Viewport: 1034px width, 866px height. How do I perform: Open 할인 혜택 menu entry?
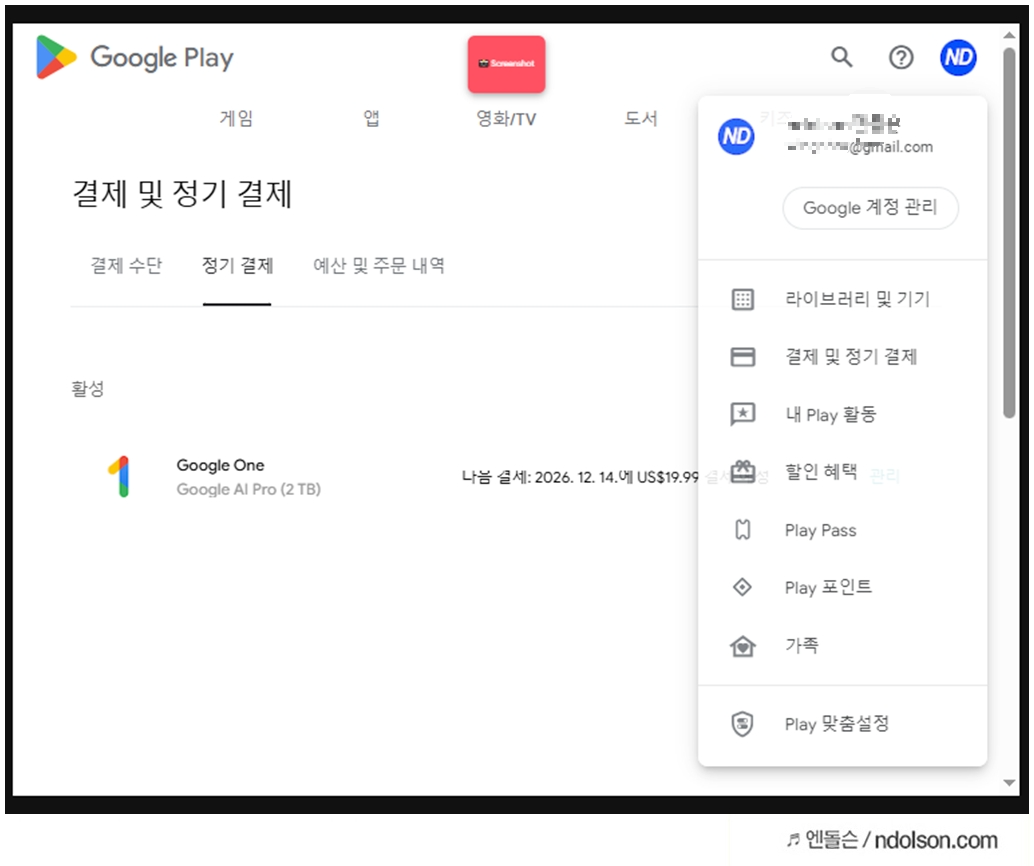(x=842, y=472)
